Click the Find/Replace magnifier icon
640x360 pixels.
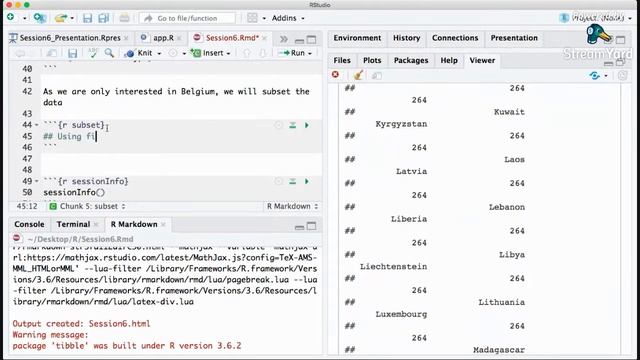(109, 53)
